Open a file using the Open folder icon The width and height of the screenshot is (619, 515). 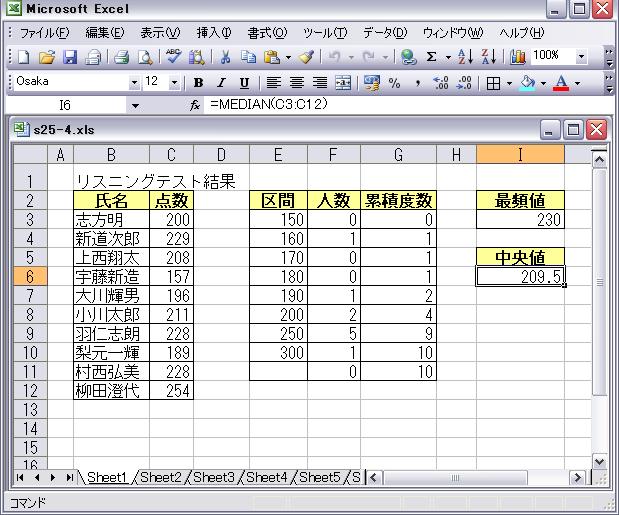click(x=47, y=58)
